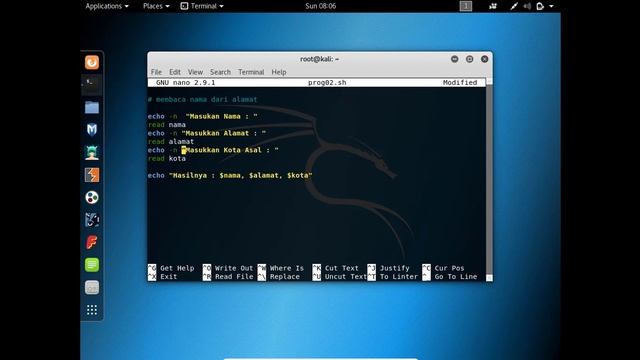Open the Terminal icon in the dock
The image size is (640, 360).
92,85
